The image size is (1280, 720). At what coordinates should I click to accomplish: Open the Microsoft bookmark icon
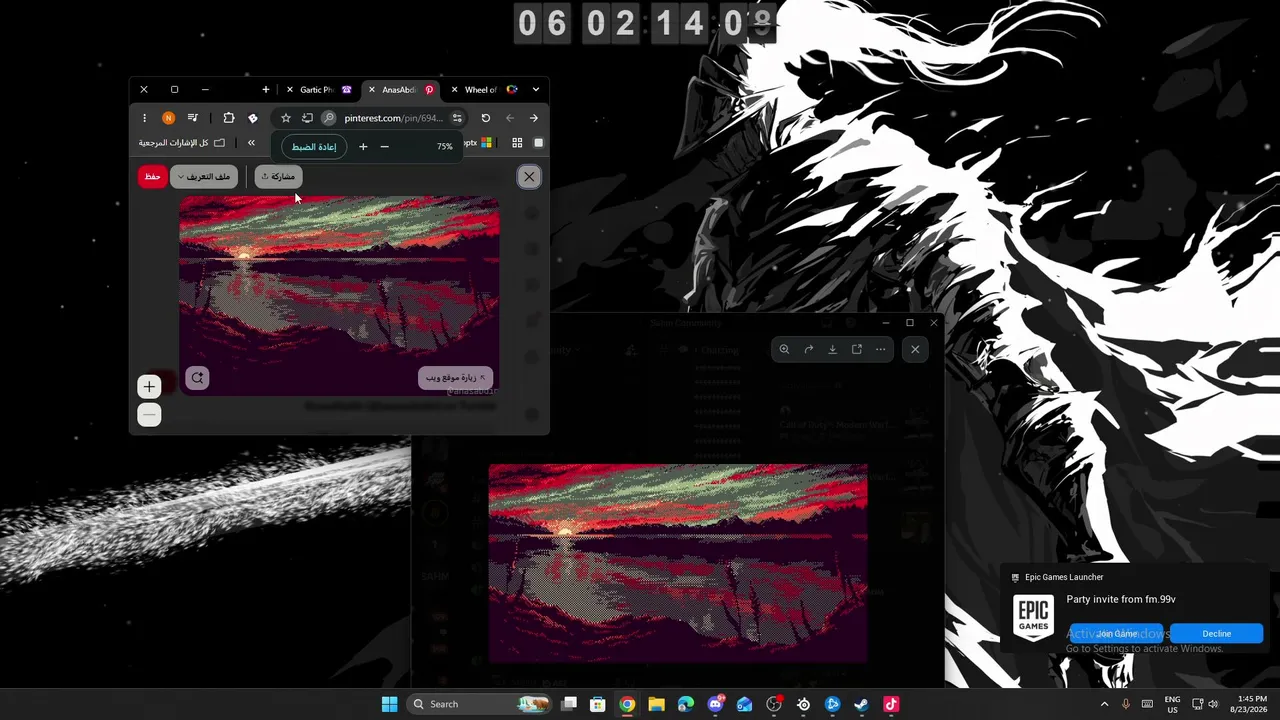[486, 143]
